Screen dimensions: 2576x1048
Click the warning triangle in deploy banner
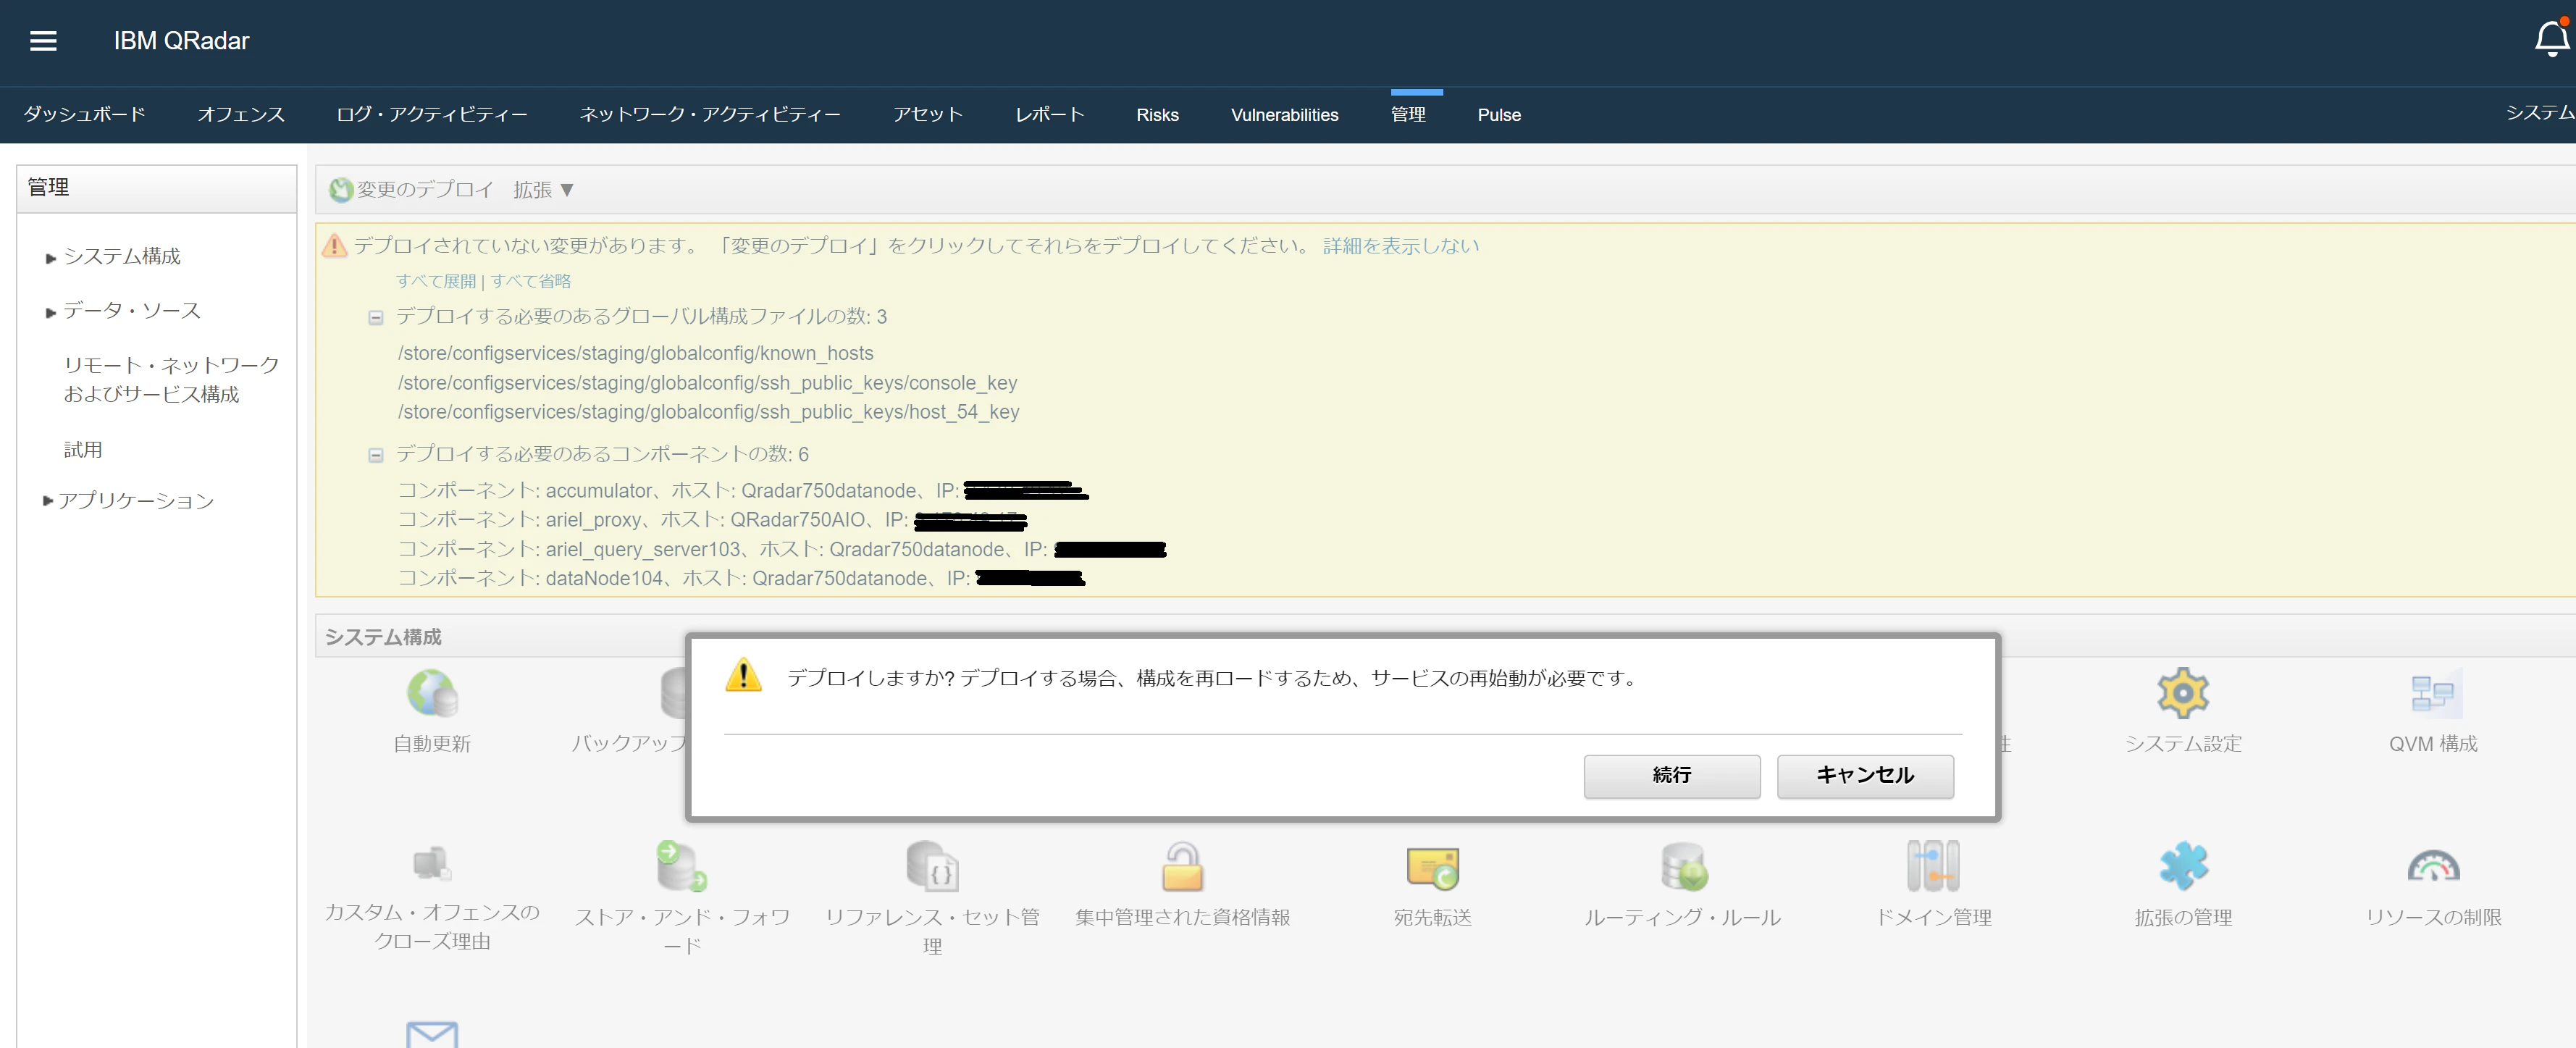pyautogui.click(x=334, y=245)
